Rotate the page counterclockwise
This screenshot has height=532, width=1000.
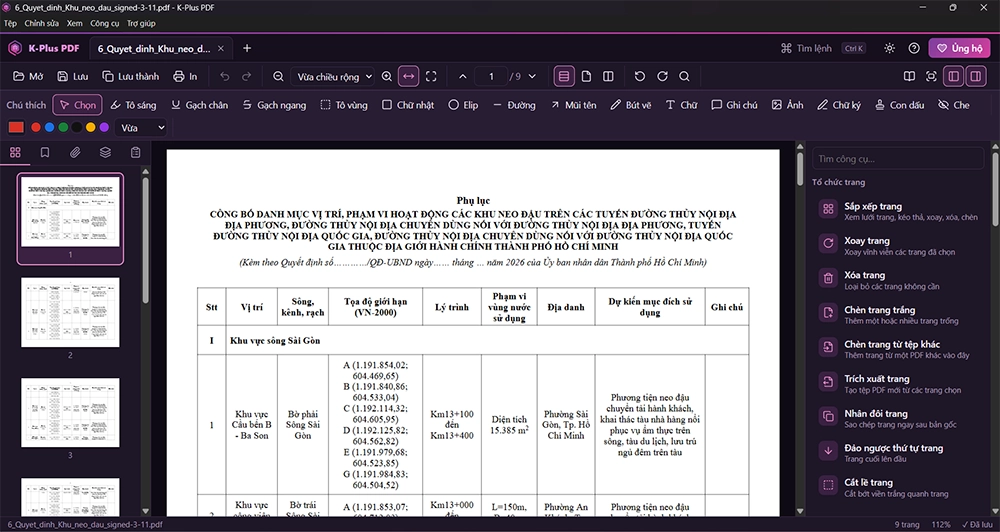pos(640,77)
